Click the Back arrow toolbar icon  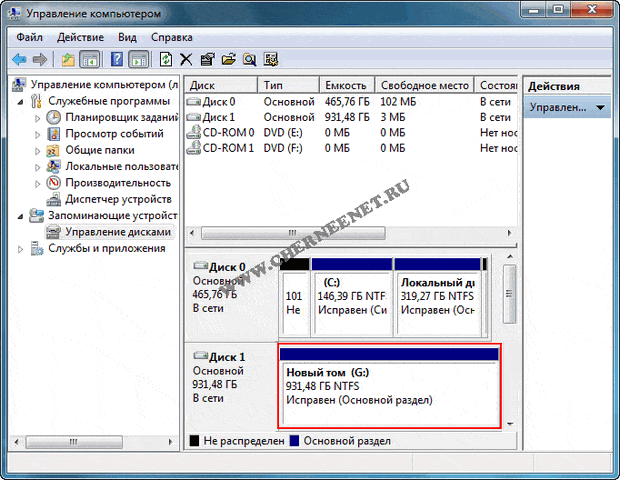click(19, 60)
